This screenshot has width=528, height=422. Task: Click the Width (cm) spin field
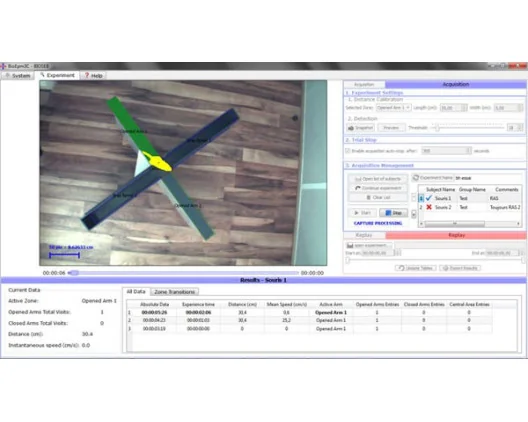(x=508, y=108)
